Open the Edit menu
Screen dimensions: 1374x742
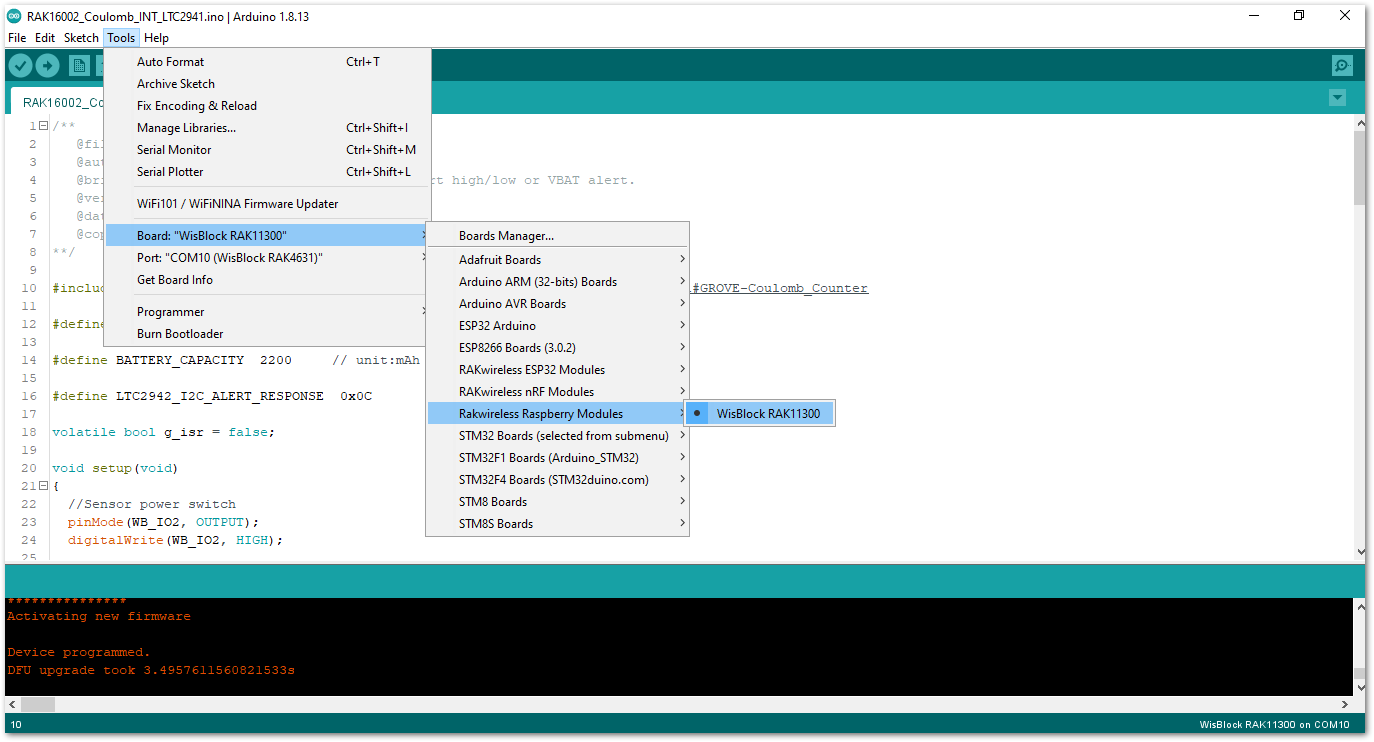coord(45,38)
